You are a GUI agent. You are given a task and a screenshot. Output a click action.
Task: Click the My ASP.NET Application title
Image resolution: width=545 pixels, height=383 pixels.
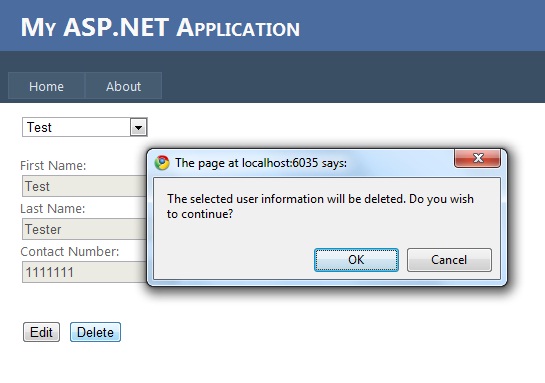pos(160,27)
